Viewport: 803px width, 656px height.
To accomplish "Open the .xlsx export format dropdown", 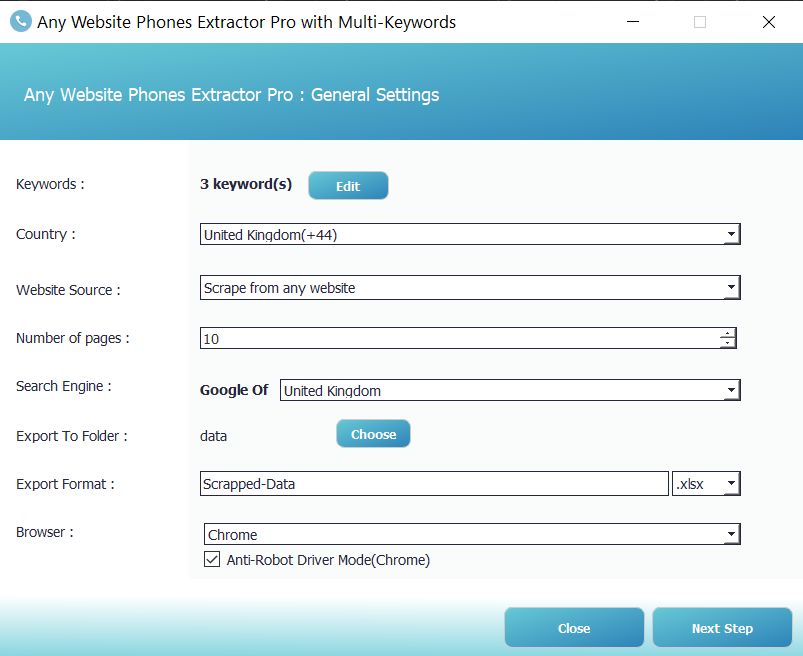I will pyautogui.click(x=706, y=483).
